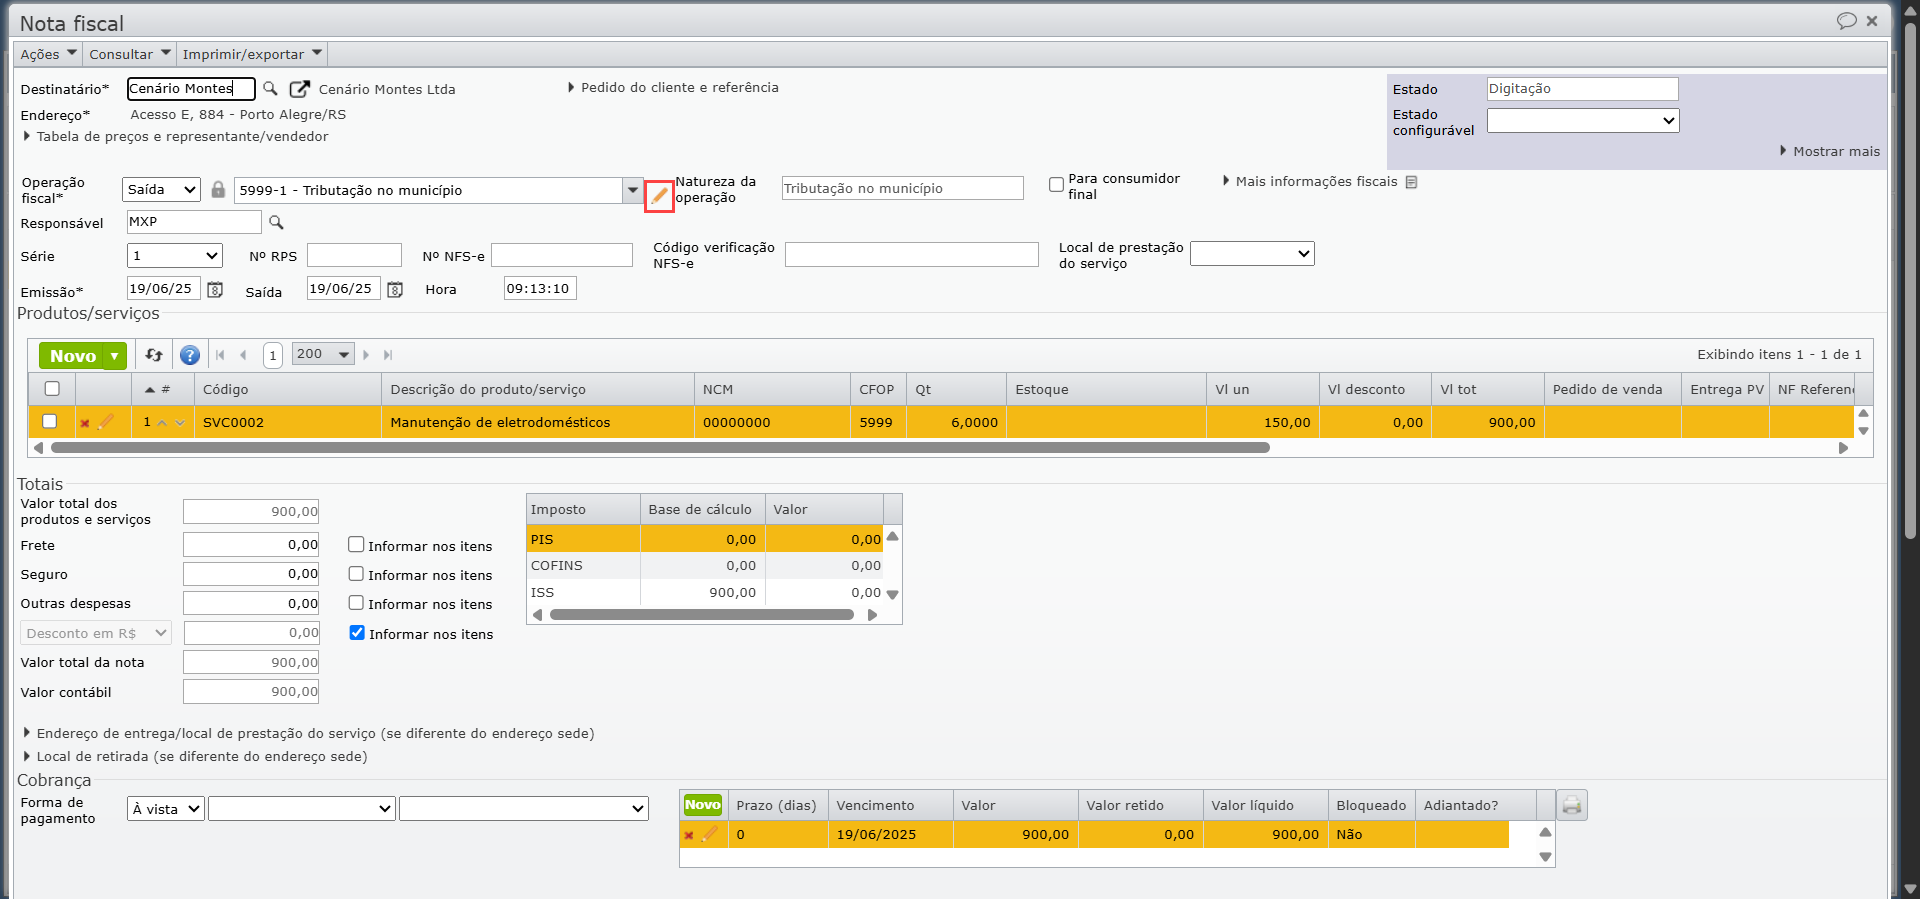Open the help icon in products toolbar
The height and width of the screenshot is (899, 1920).
[189, 355]
